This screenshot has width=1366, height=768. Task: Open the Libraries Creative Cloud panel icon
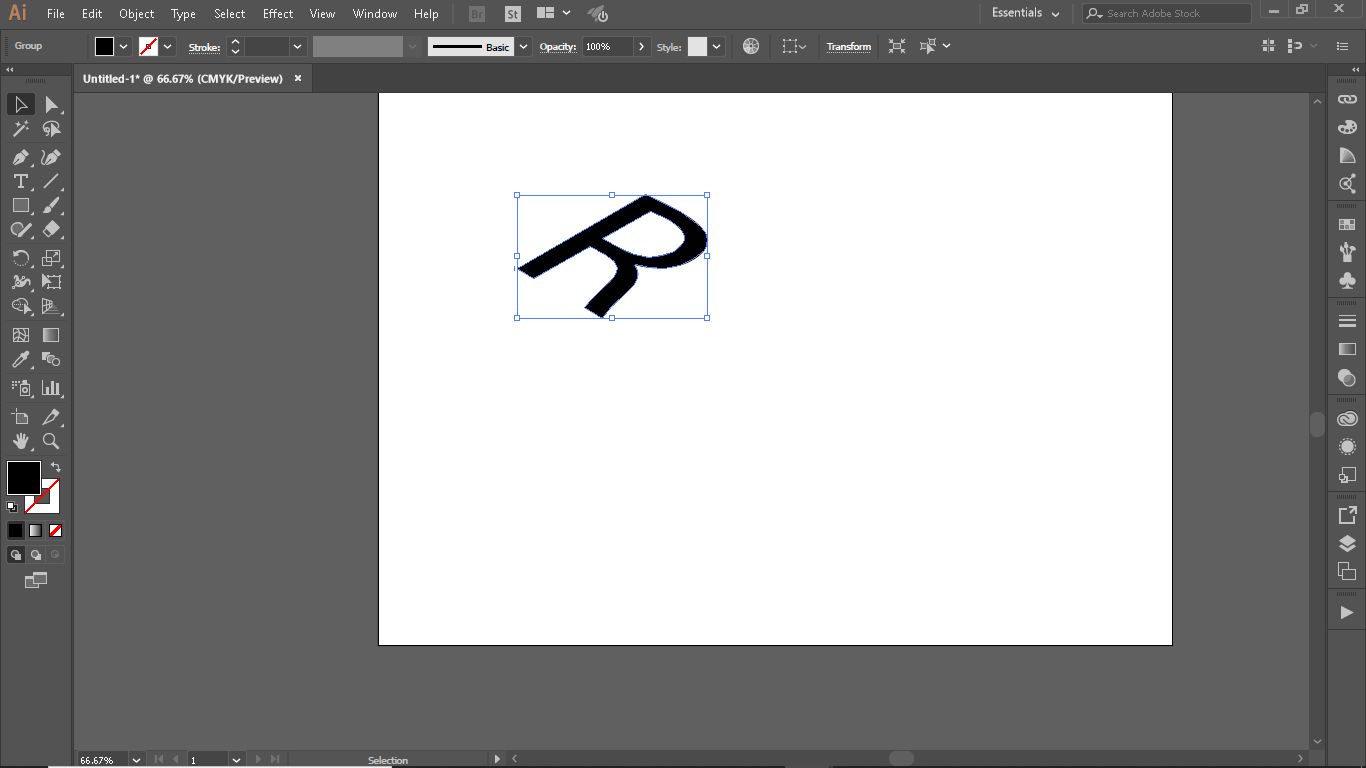click(x=1347, y=419)
